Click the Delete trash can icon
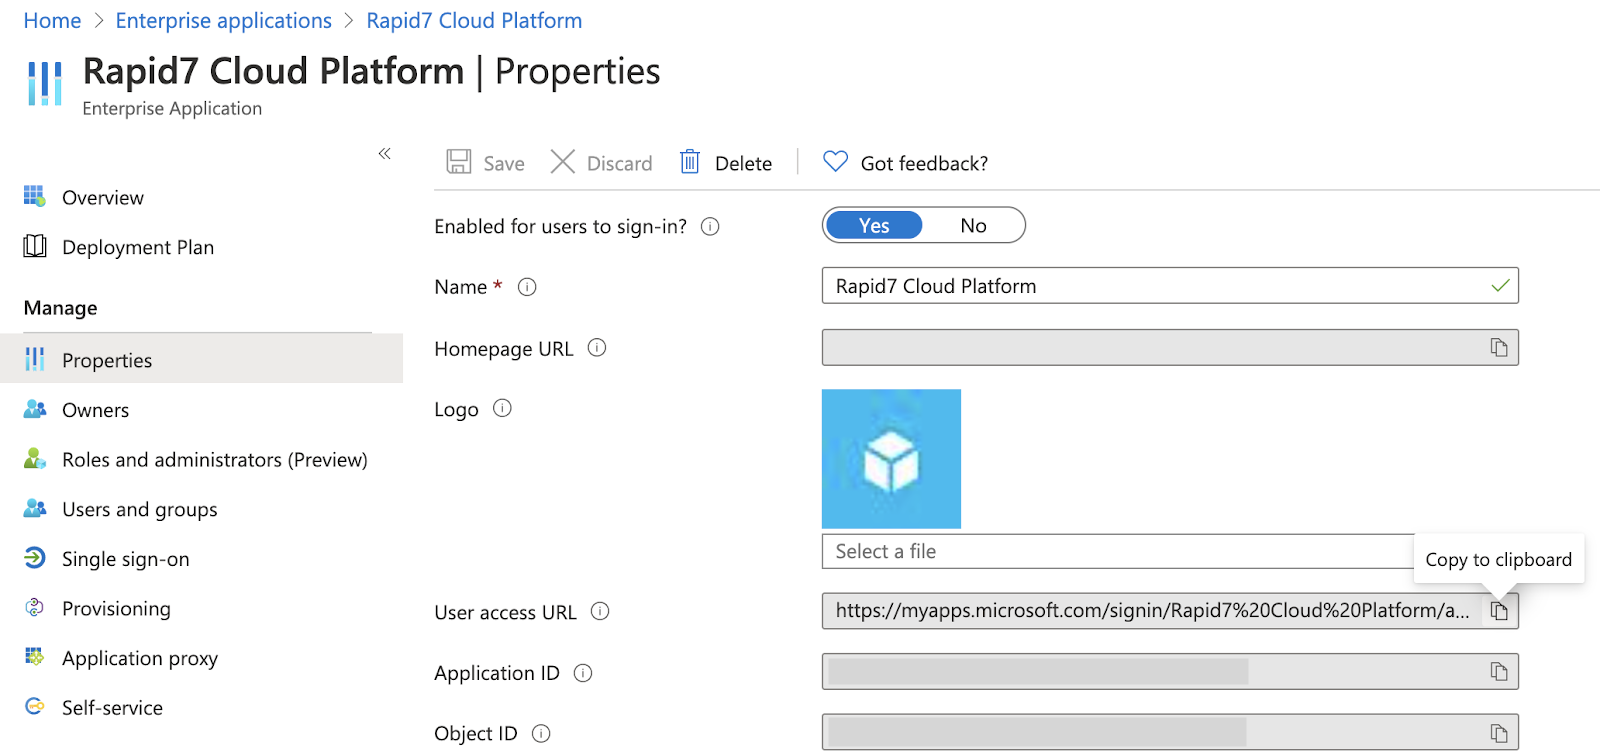Screen dimensions: 1600x755 (x=690, y=162)
